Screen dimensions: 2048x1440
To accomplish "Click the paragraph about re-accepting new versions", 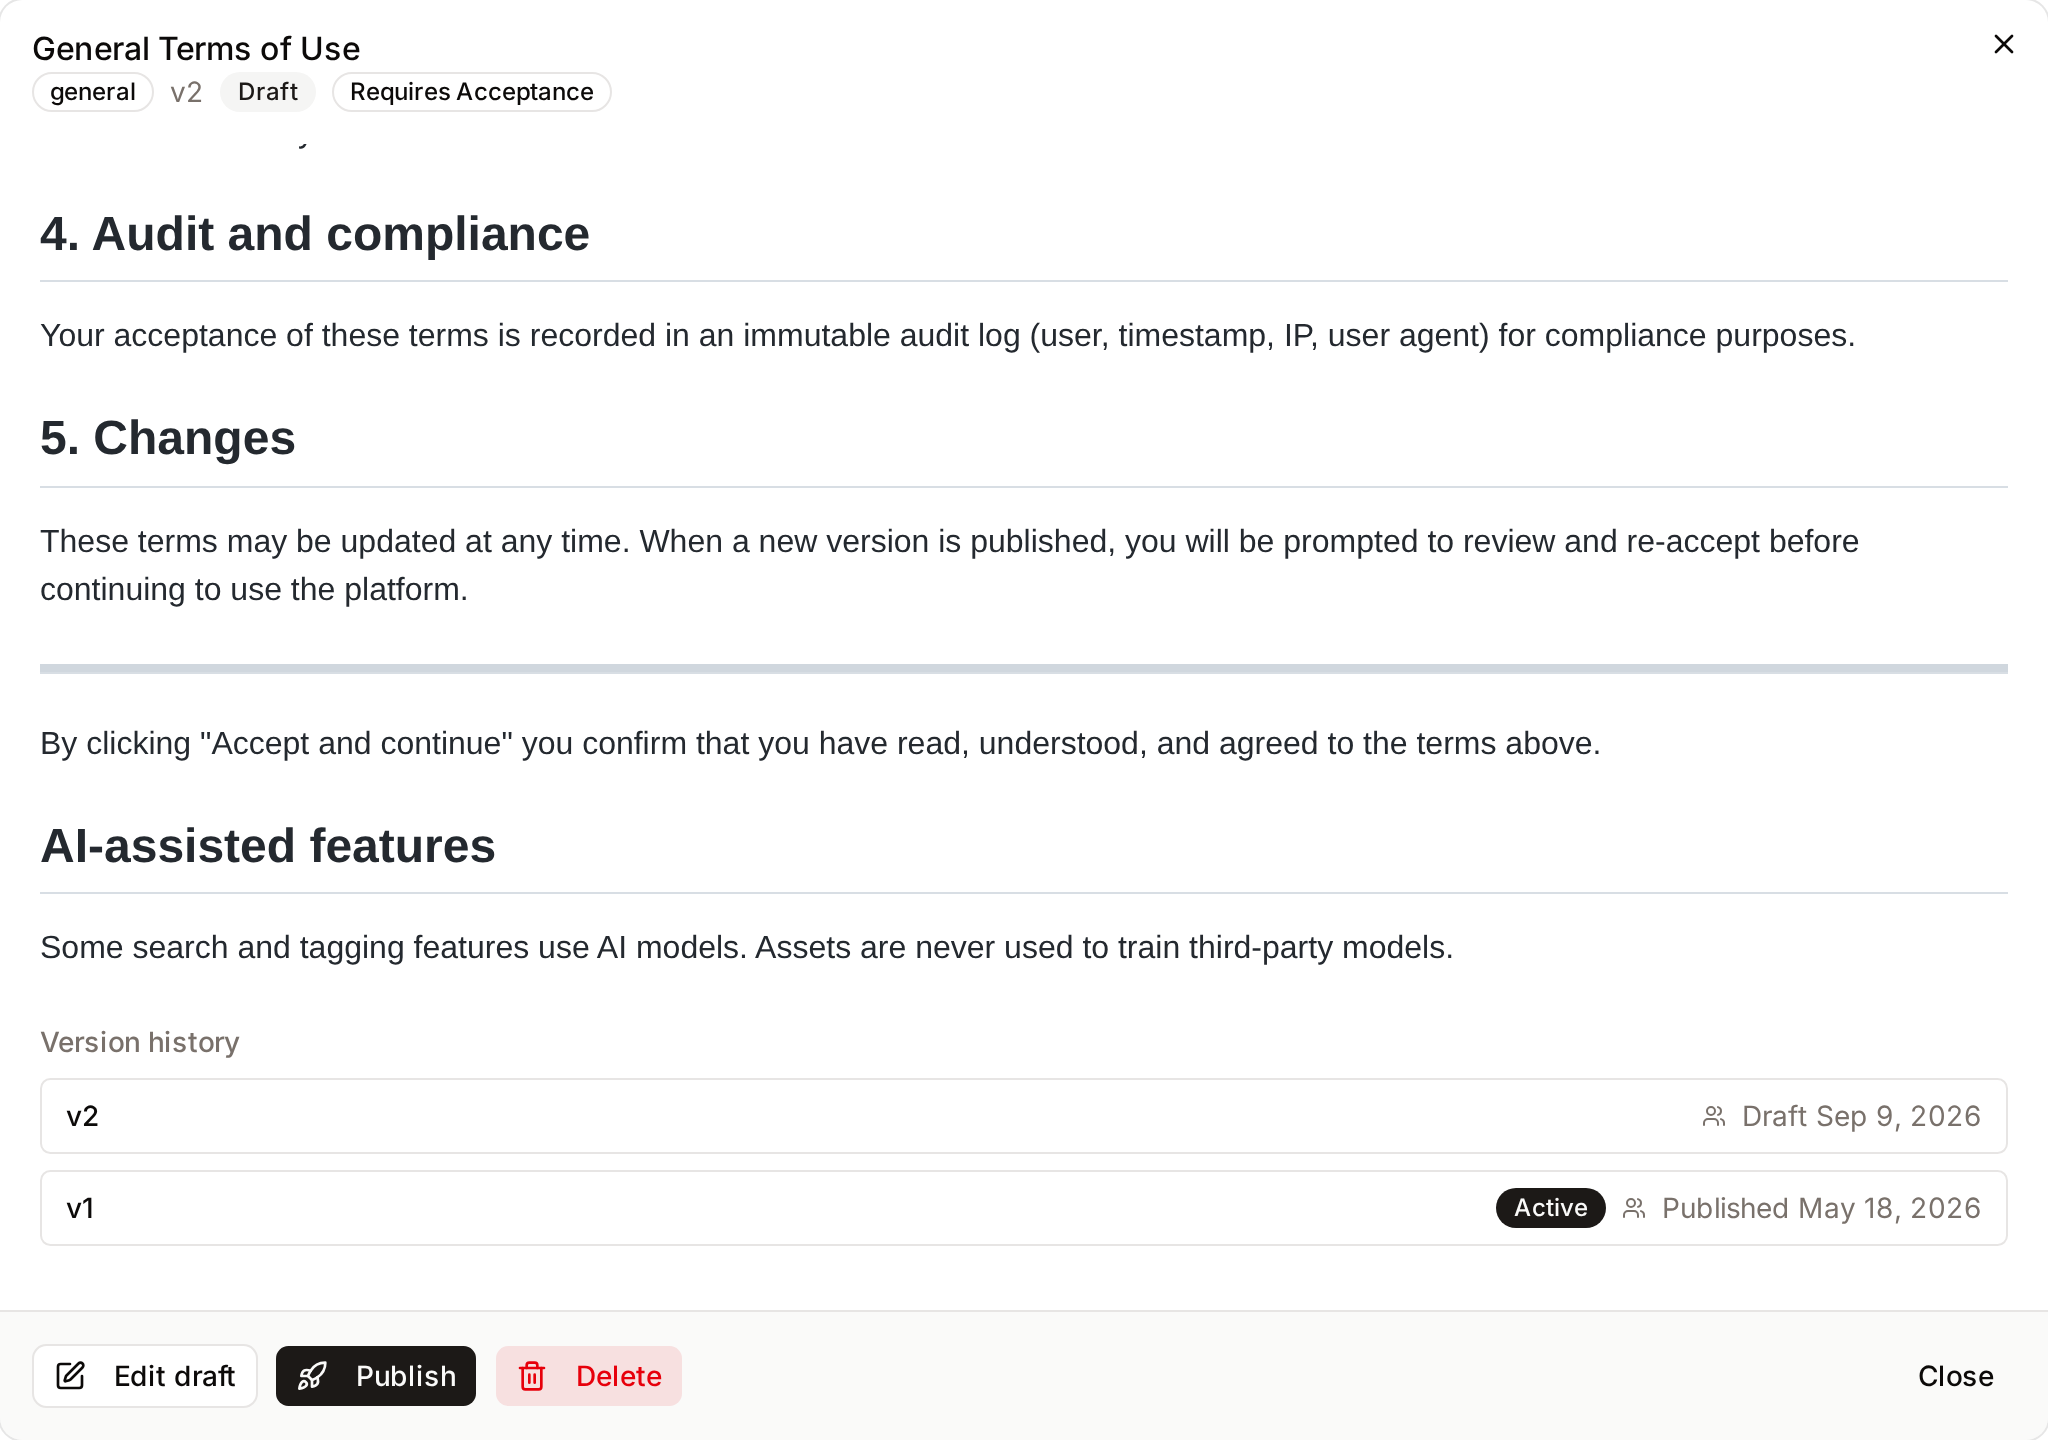I will pyautogui.click(x=949, y=565).
